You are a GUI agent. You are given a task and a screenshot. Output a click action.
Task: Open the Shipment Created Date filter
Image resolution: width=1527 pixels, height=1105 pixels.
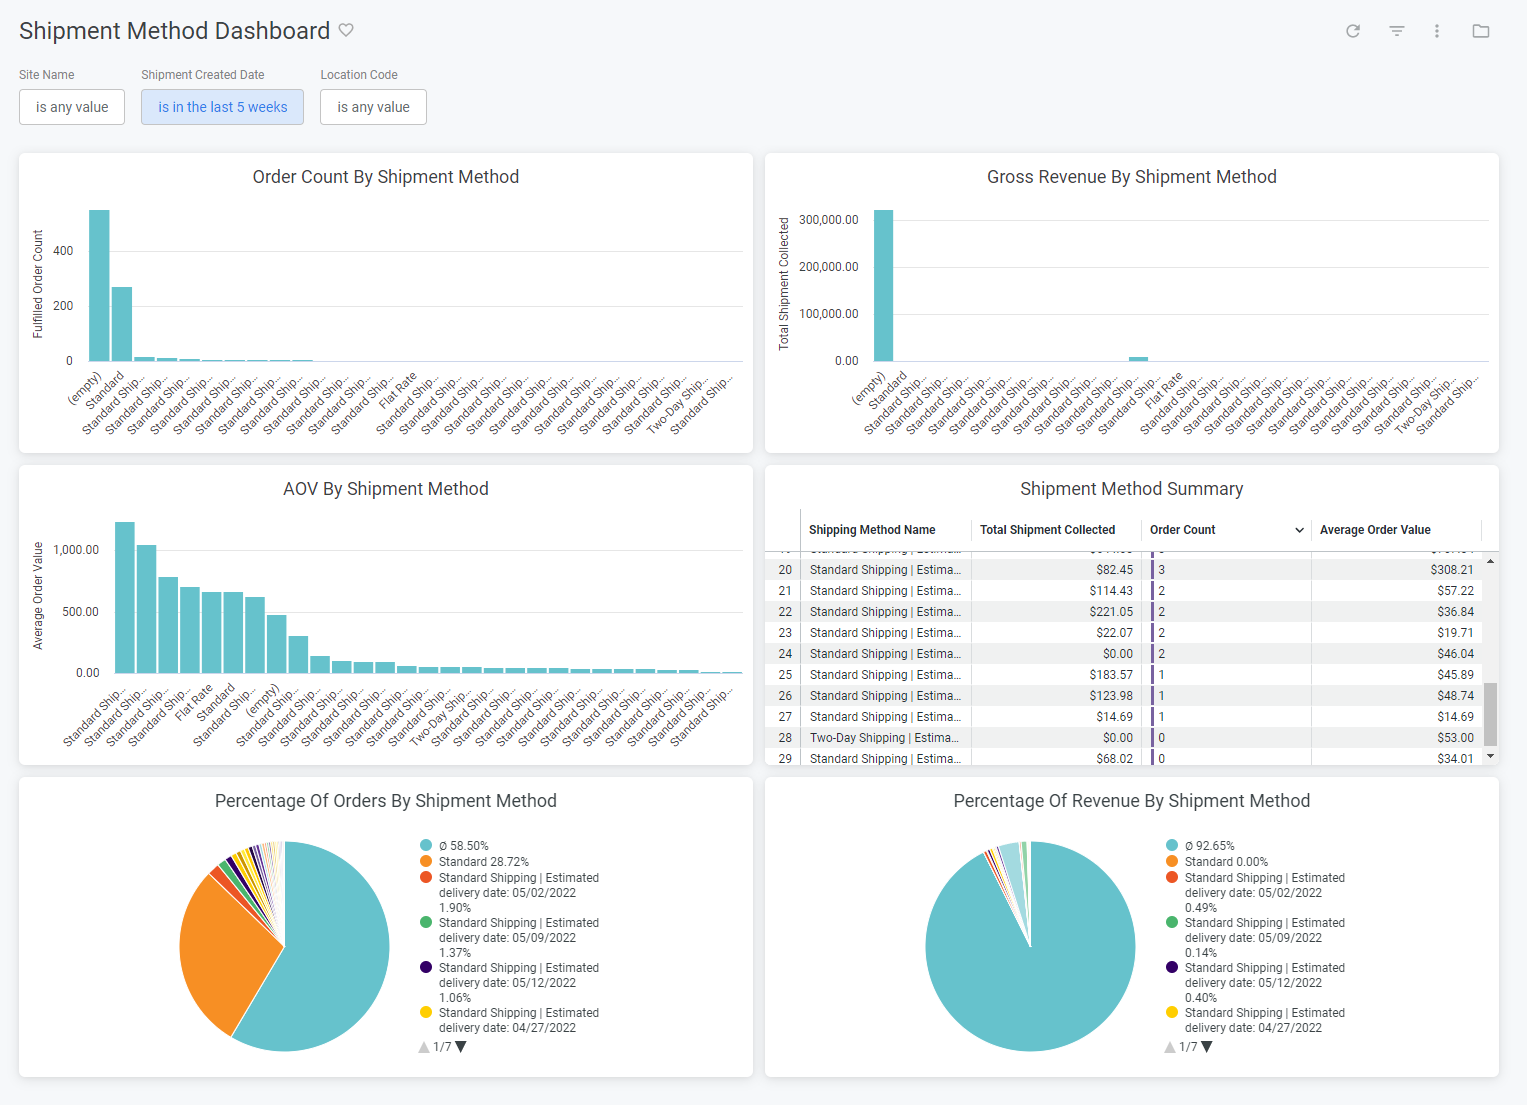221,107
